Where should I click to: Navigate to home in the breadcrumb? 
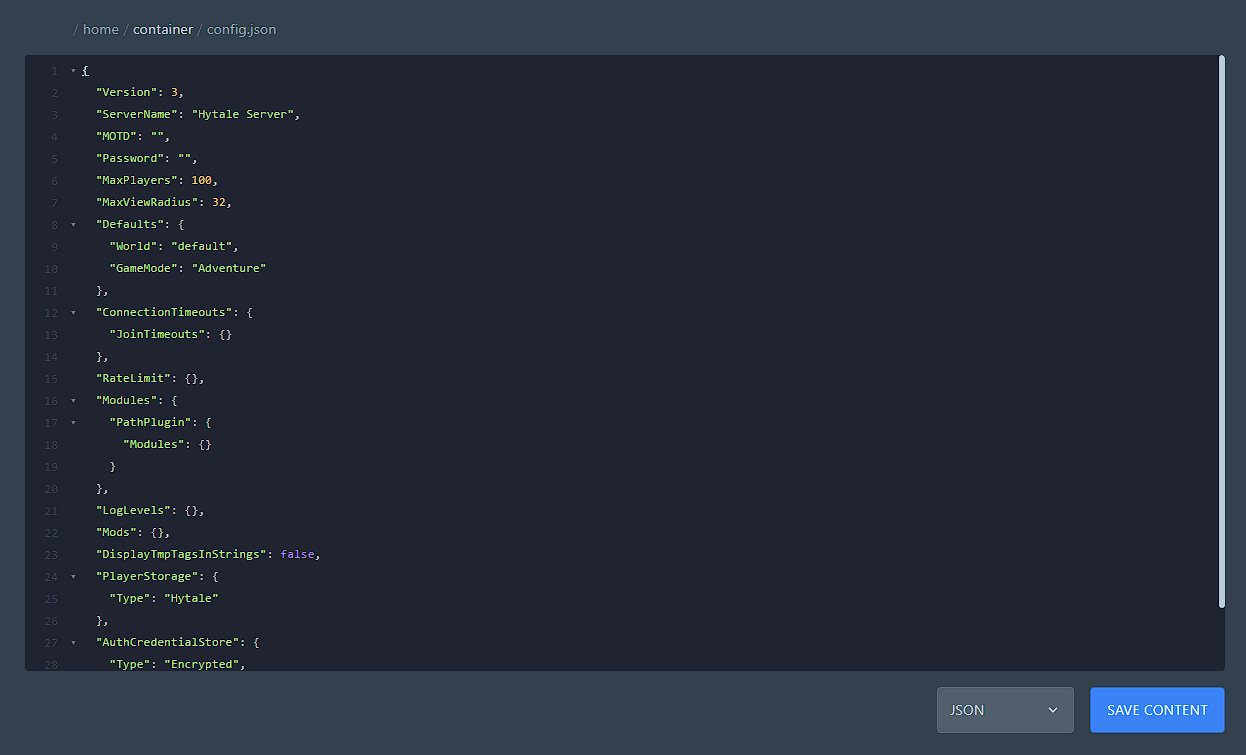[x=100, y=29]
